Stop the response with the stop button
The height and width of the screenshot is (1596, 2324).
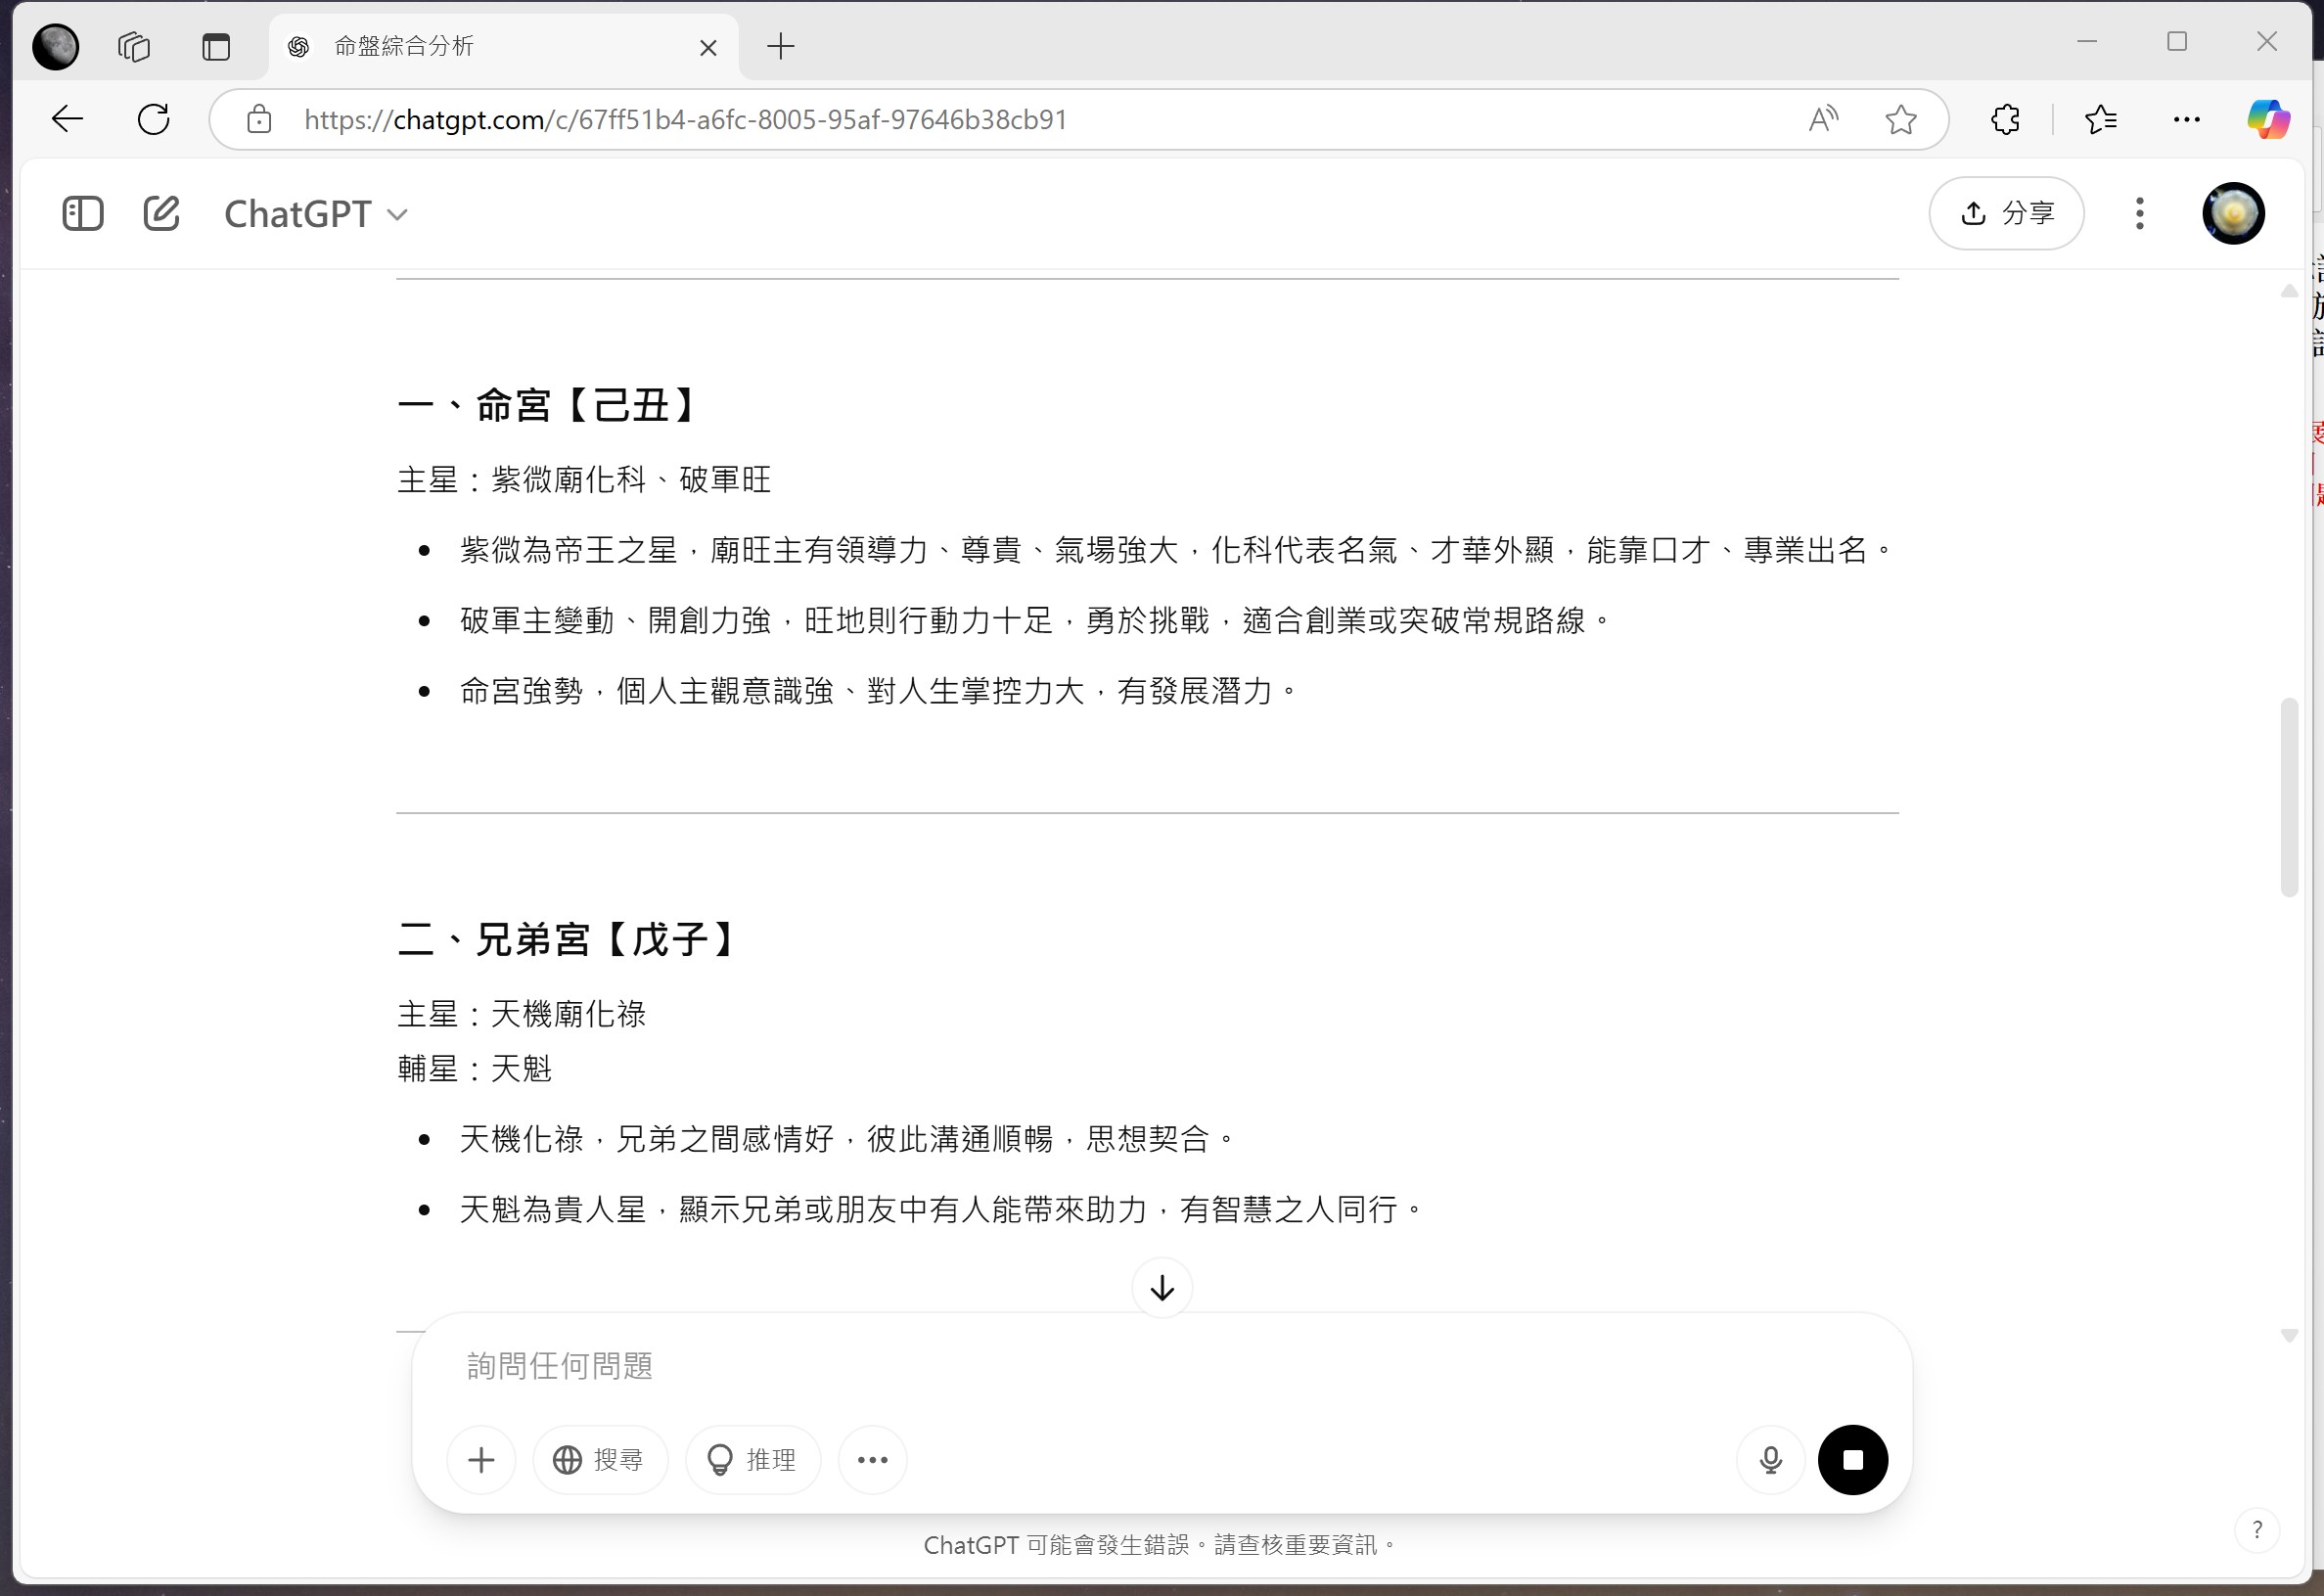tap(1852, 1460)
